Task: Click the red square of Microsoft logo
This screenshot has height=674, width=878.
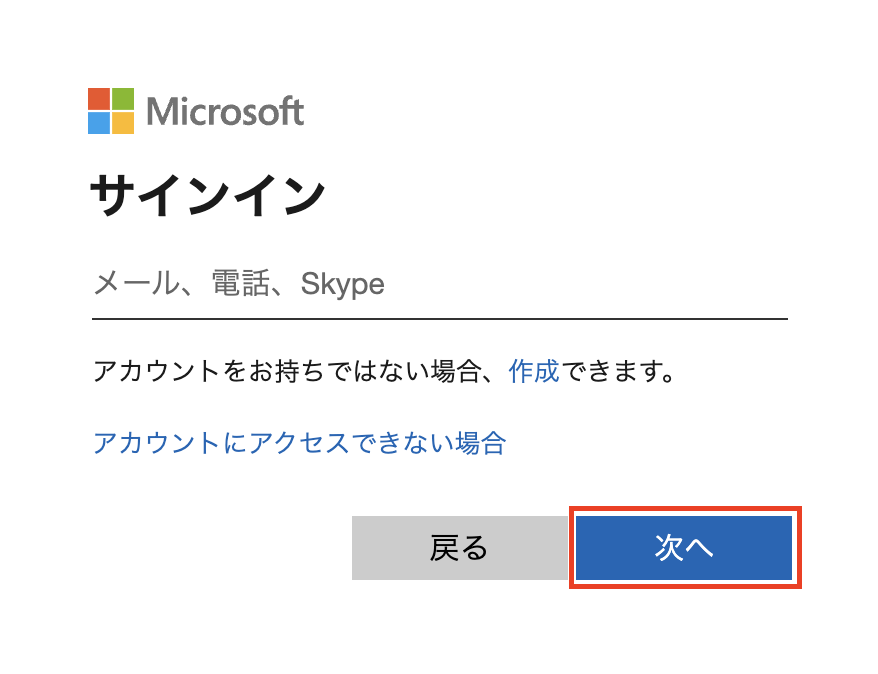Action: 99,99
